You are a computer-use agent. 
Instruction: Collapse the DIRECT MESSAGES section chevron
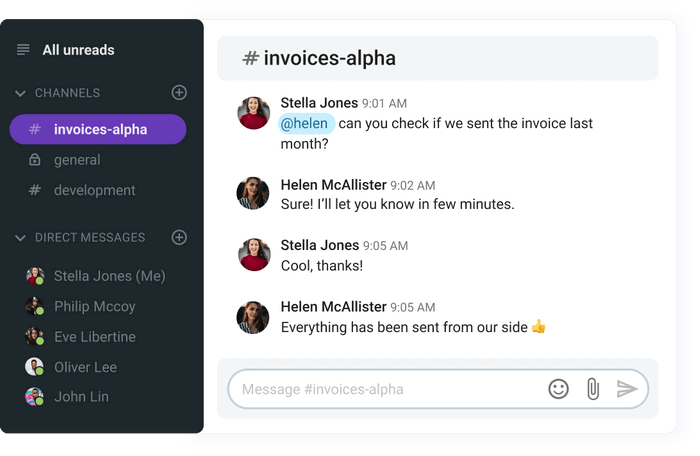pos(20,238)
